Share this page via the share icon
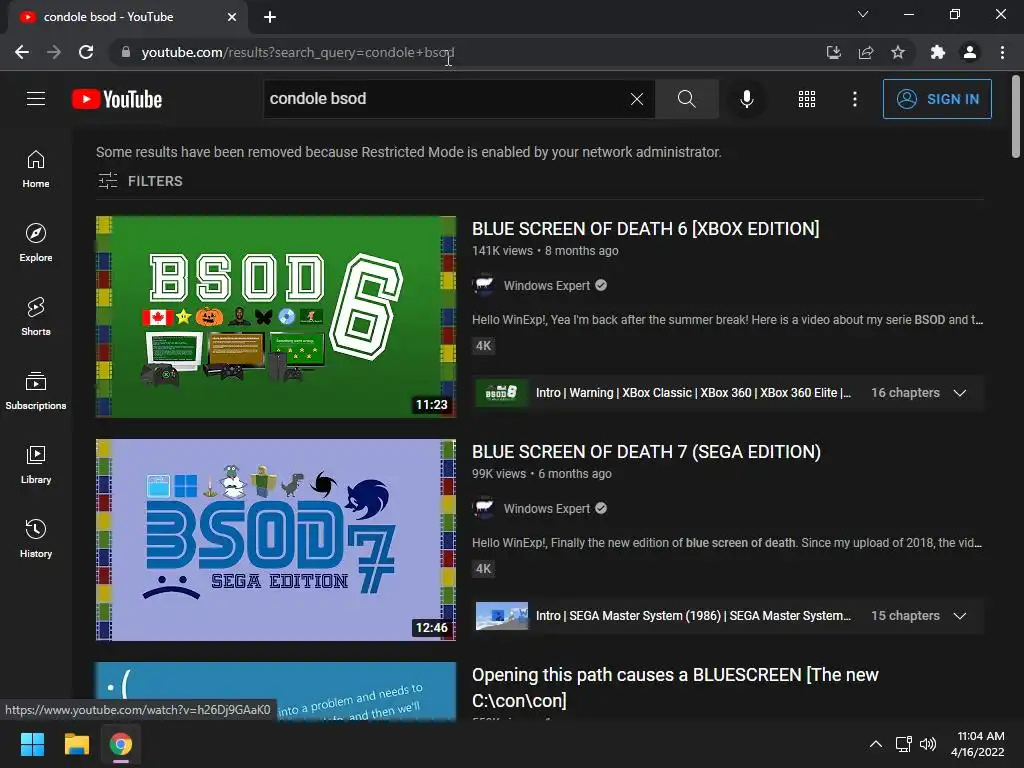The width and height of the screenshot is (1024, 768). (x=866, y=52)
